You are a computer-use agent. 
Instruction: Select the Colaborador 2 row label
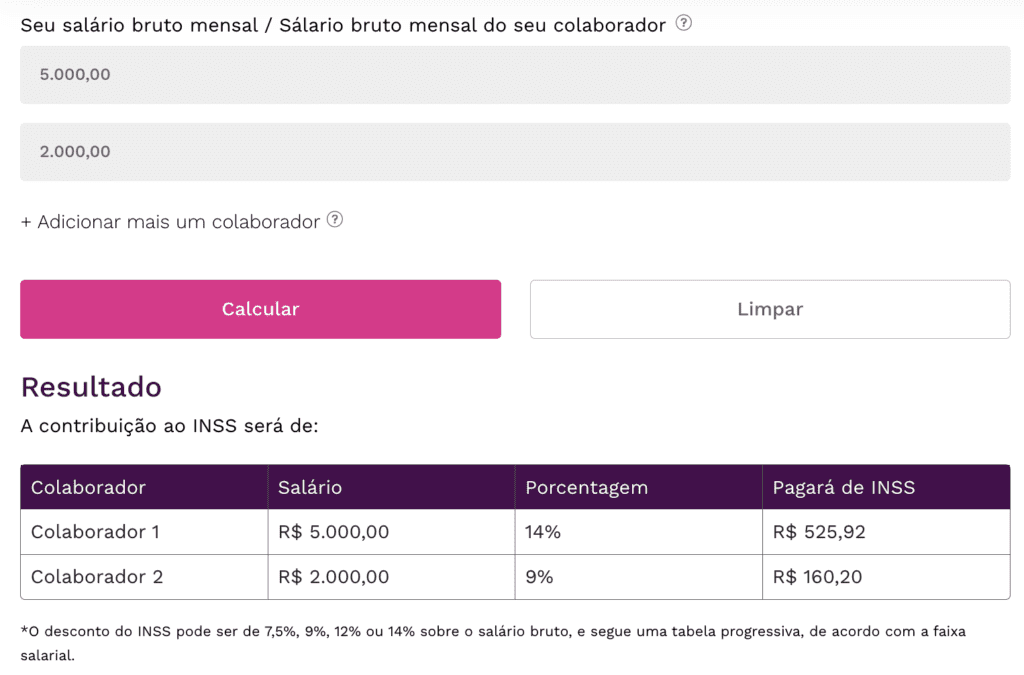pos(97,577)
